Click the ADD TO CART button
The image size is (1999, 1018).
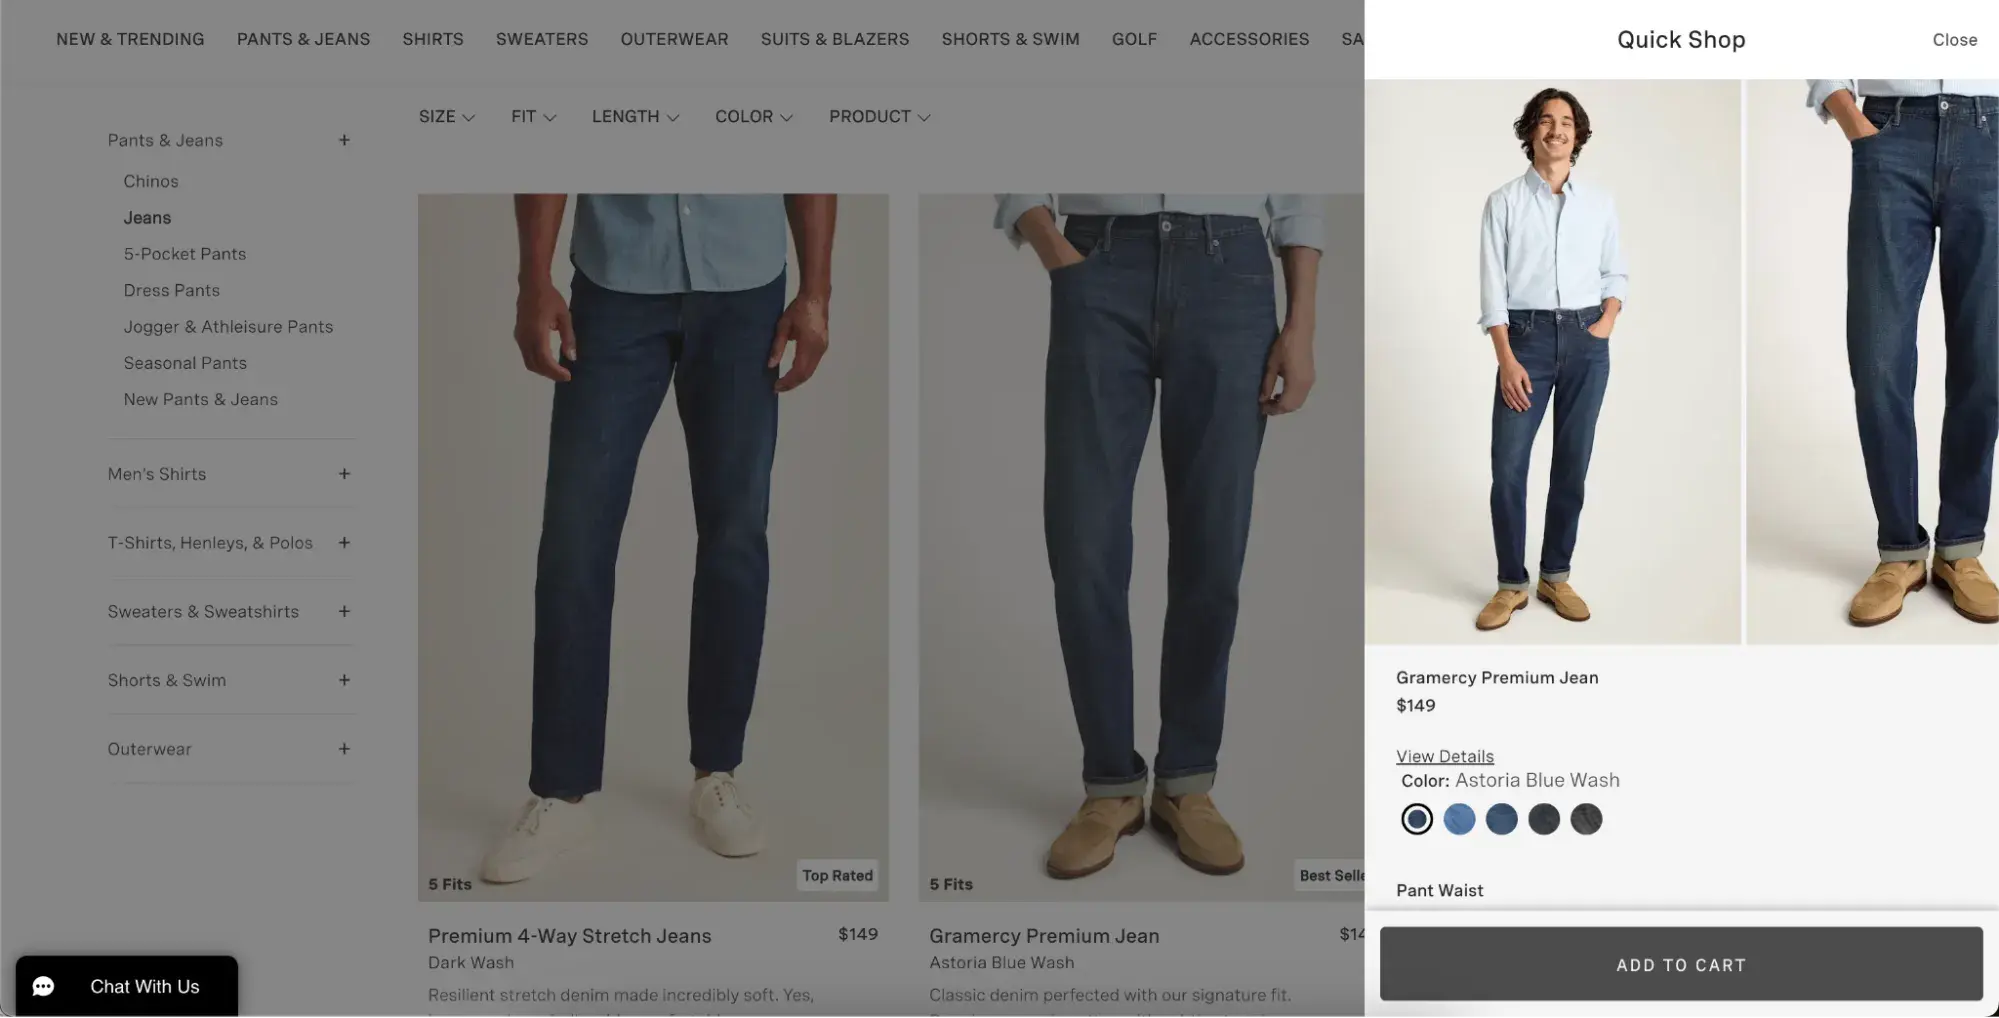1681,964
